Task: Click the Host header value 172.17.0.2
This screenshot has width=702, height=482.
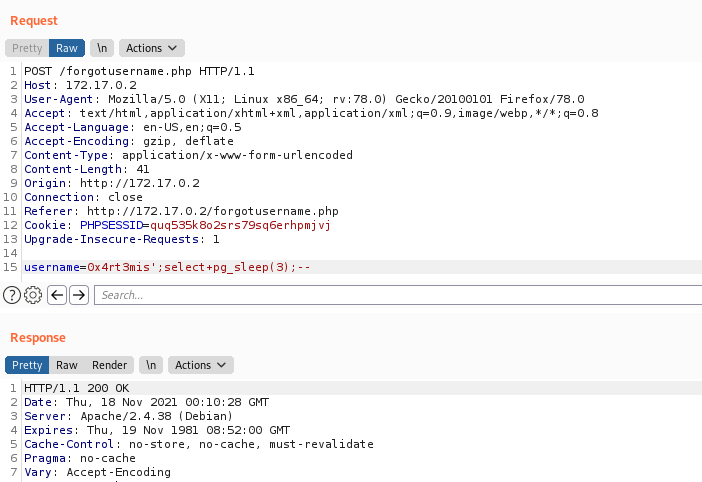Action: coord(101,85)
